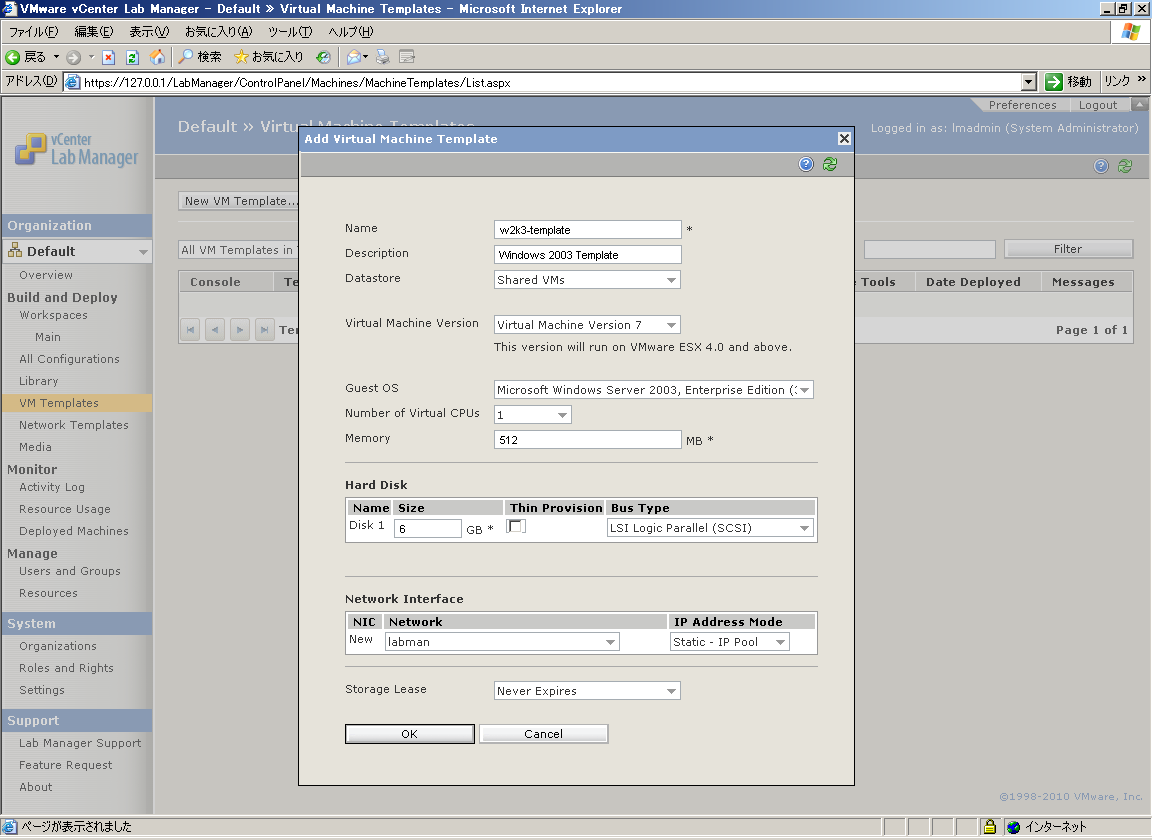Open Activity Log in sidebar
This screenshot has height=840, width=1152.
pyautogui.click(x=51, y=487)
